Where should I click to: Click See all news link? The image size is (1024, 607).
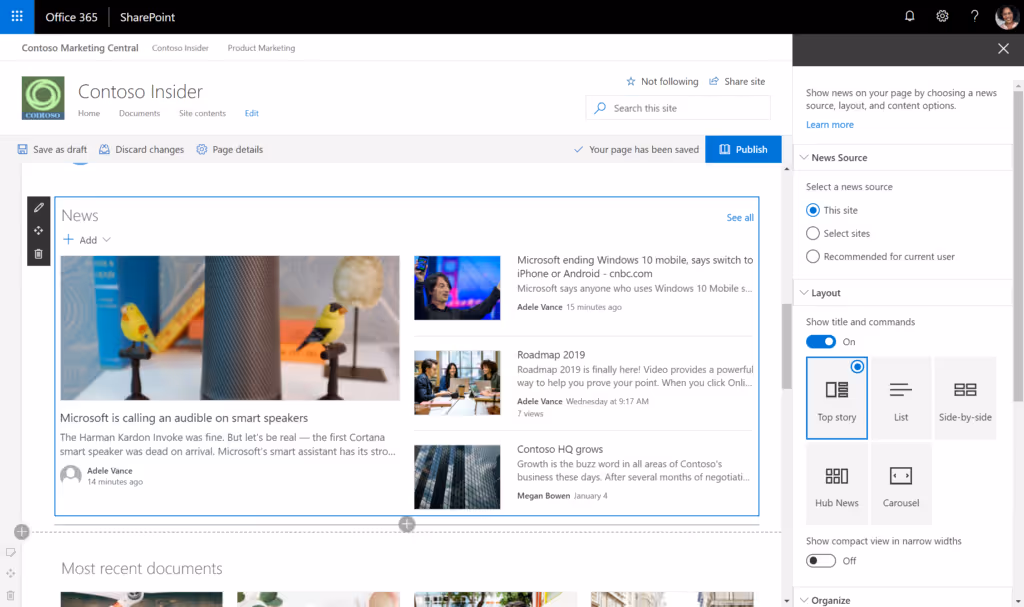click(x=740, y=218)
